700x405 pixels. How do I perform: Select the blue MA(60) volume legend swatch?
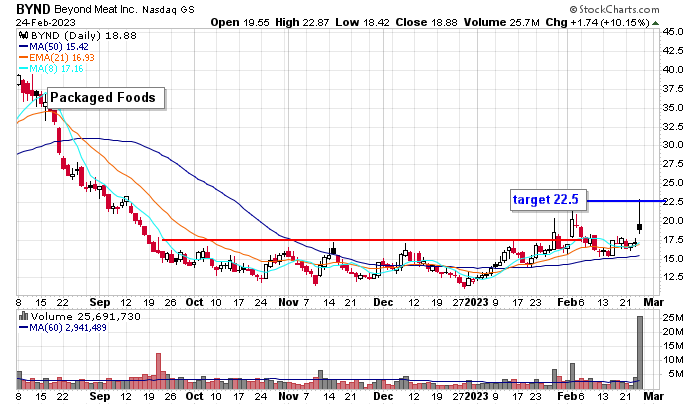pyautogui.click(x=23, y=328)
